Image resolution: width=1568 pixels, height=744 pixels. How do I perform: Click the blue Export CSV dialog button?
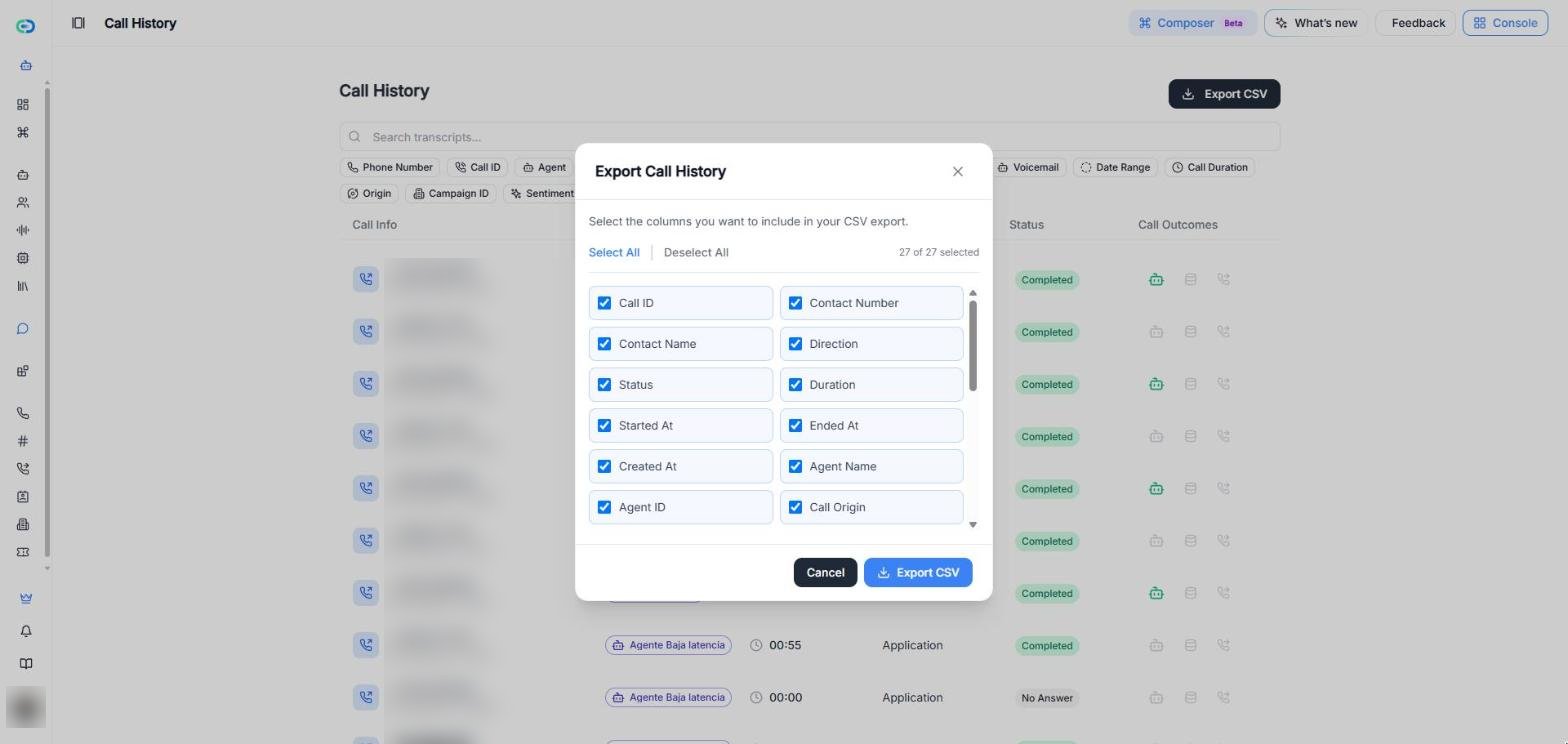coord(918,573)
